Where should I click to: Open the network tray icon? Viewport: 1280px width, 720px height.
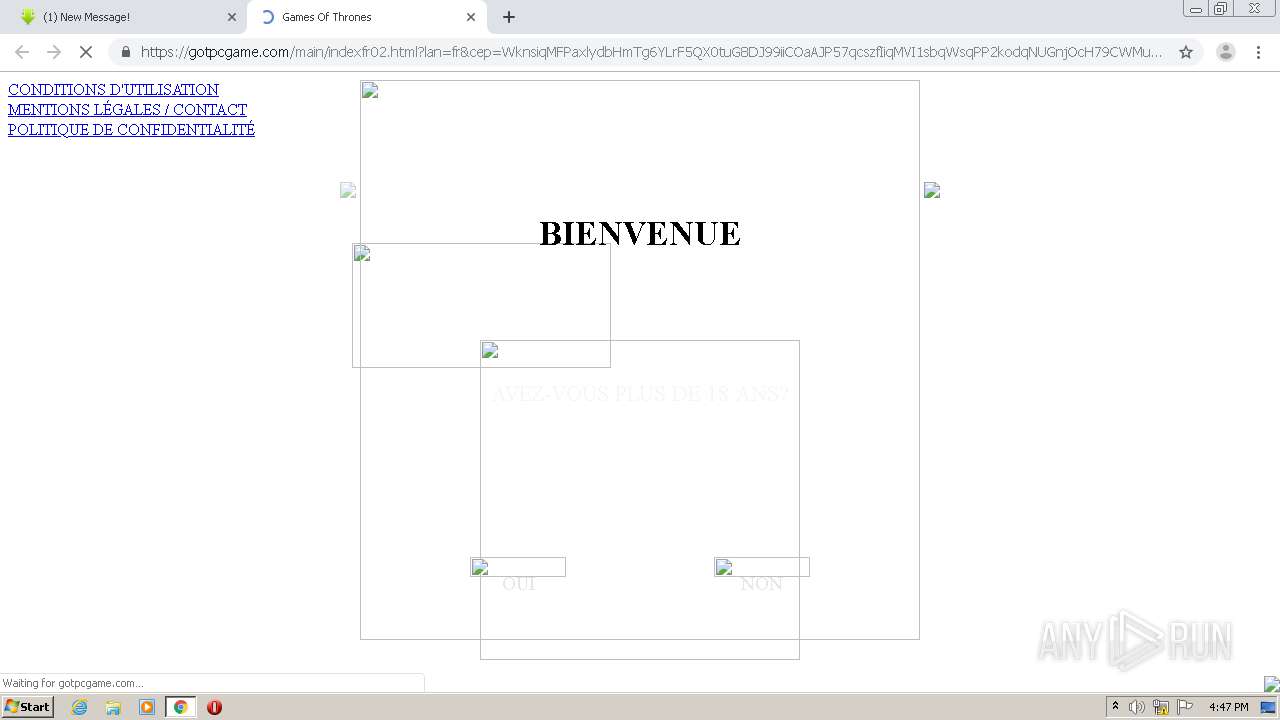[1161, 707]
